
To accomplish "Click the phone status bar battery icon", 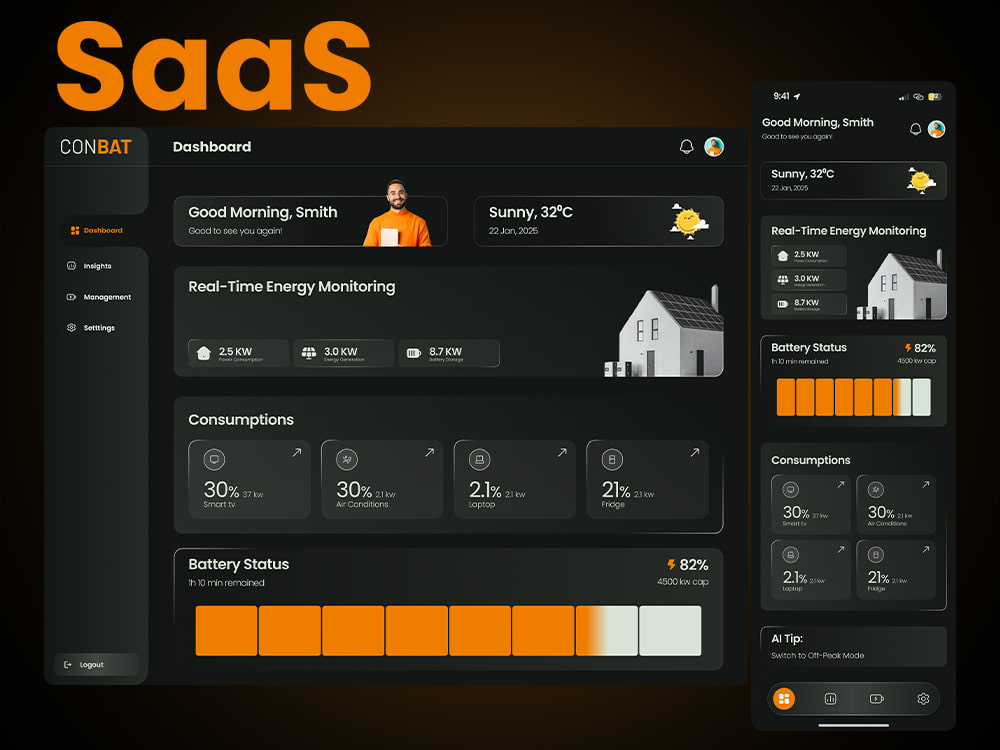I will [934, 97].
